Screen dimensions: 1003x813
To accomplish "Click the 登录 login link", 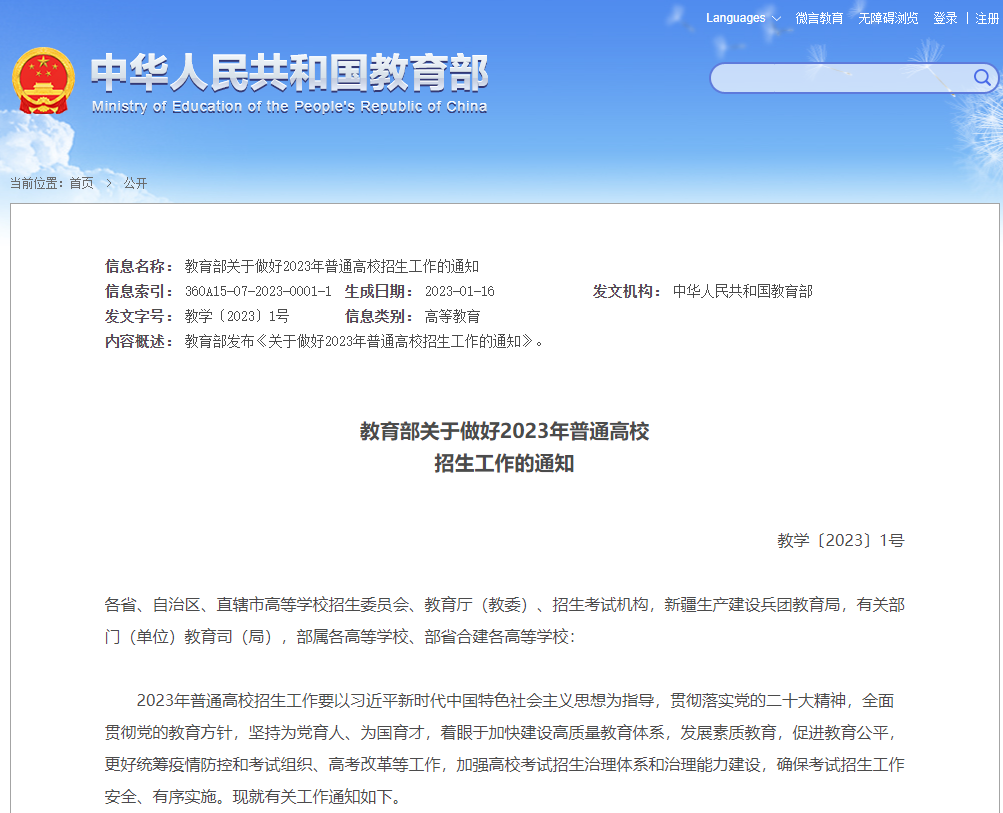I will click(x=945, y=18).
